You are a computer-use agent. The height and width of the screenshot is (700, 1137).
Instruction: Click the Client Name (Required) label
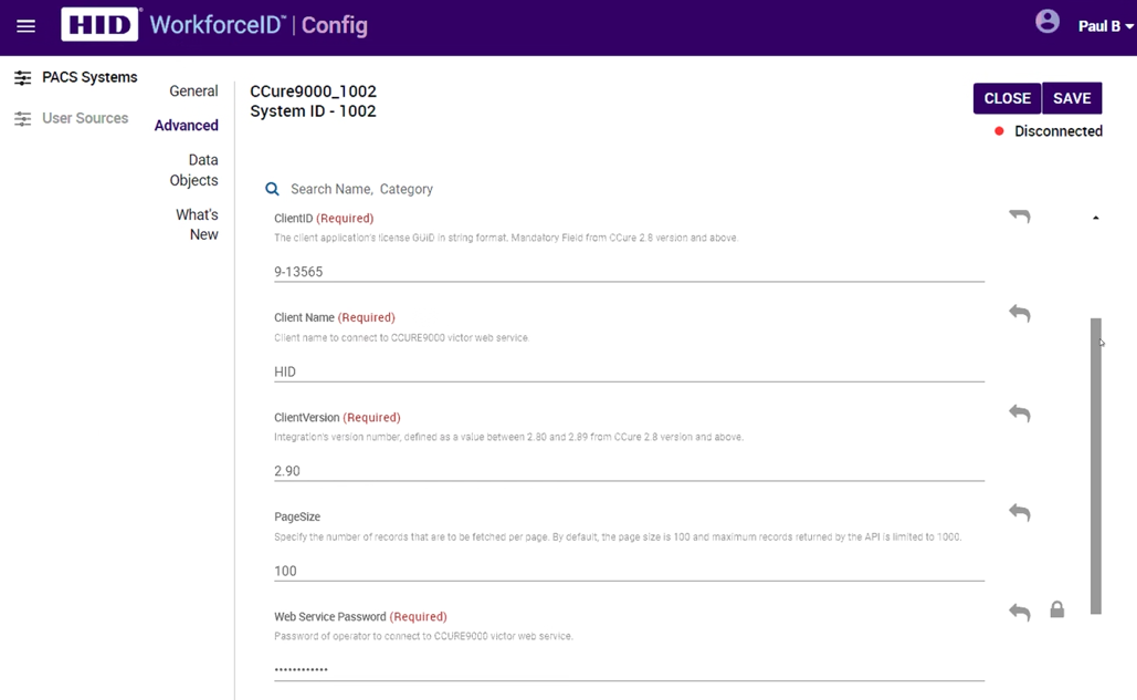point(334,317)
